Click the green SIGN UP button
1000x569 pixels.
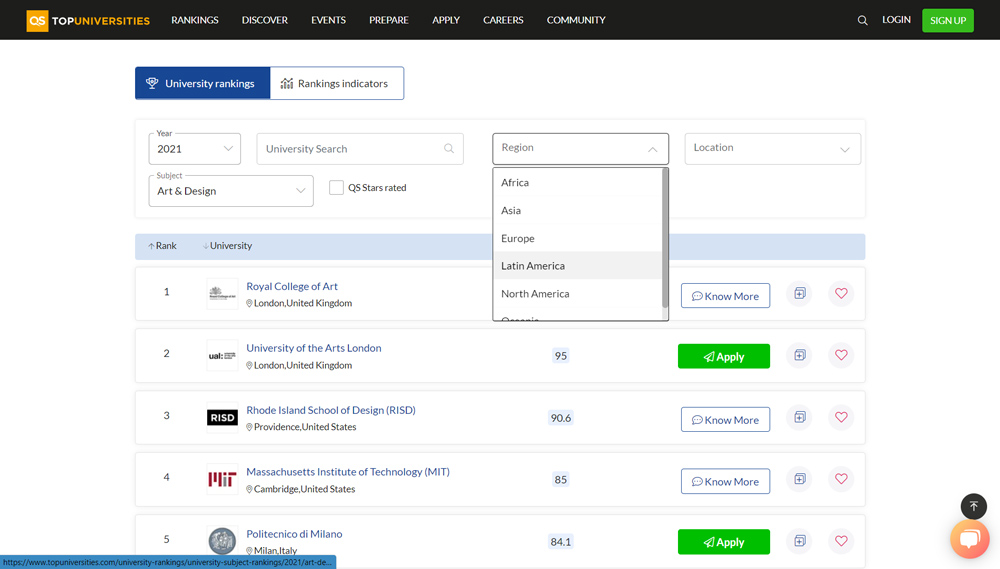coord(948,20)
